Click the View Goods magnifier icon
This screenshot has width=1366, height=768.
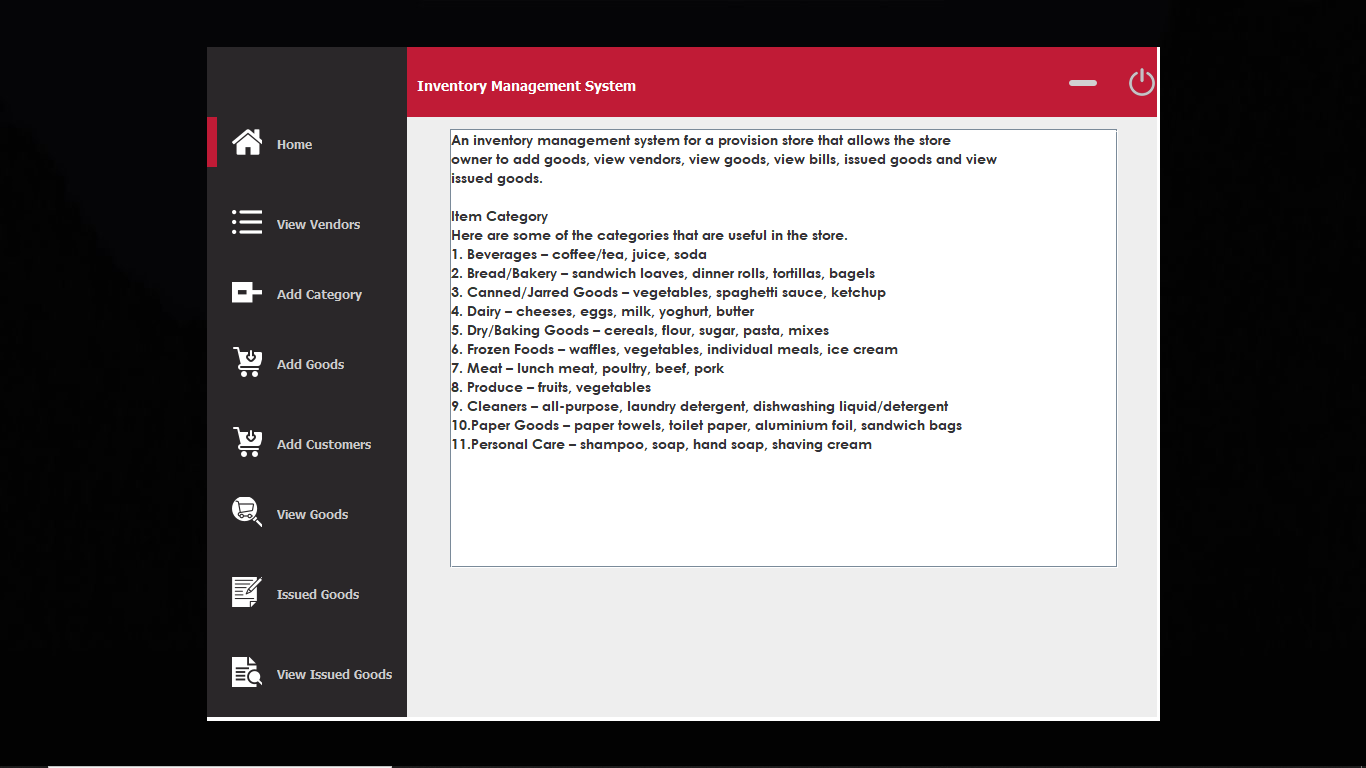[247, 512]
